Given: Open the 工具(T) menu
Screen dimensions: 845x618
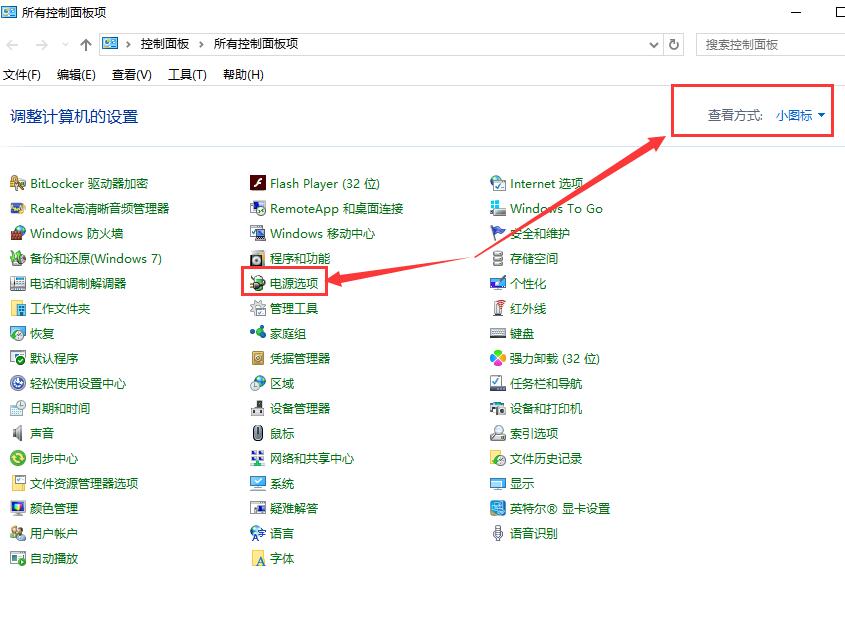Looking at the screenshot, I should point(186,73).
